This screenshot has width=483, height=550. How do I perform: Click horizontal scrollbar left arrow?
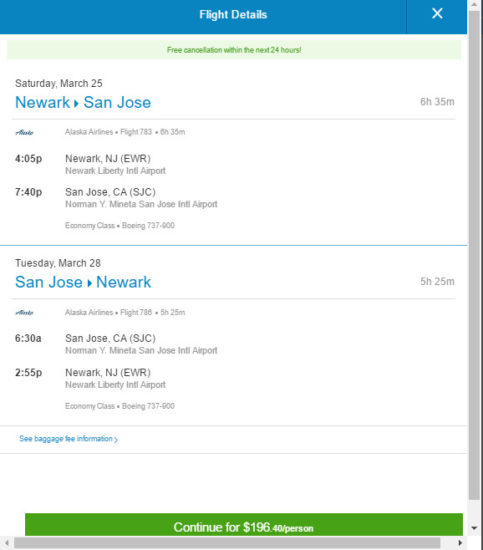[7, 543]
